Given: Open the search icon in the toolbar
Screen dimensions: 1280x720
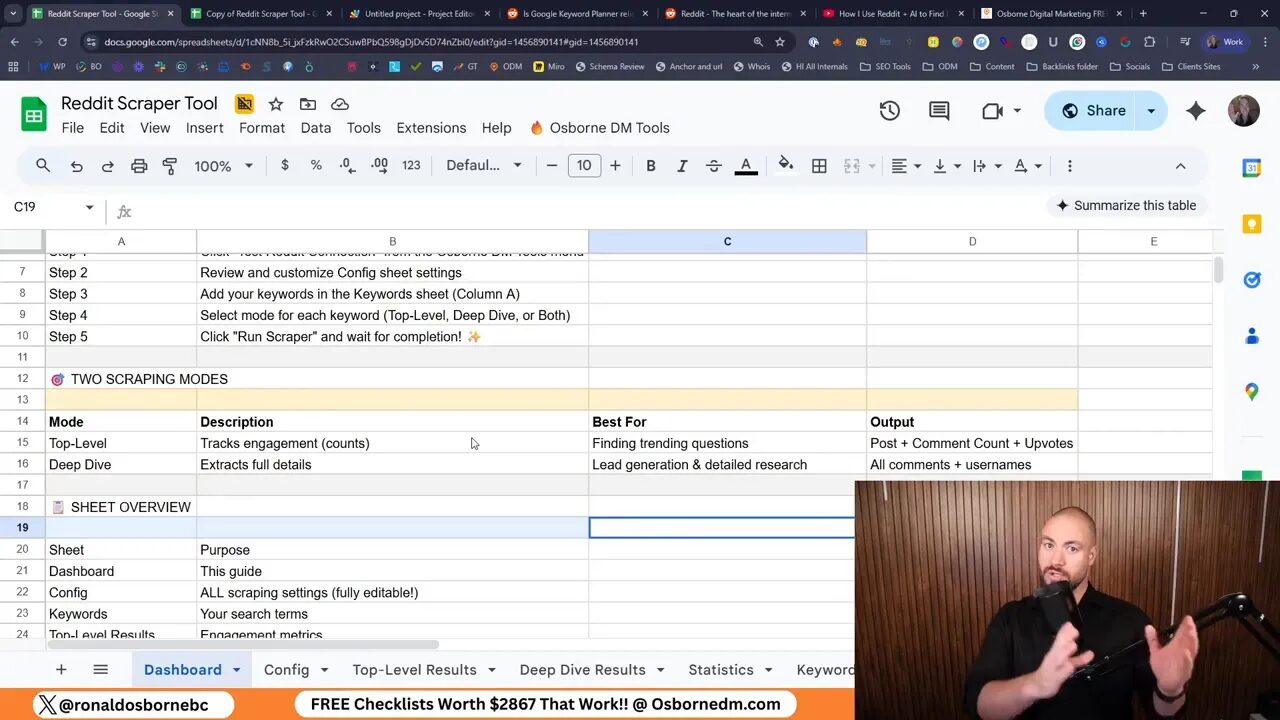Looking at the screenshot, I should (x=42, y=165).
